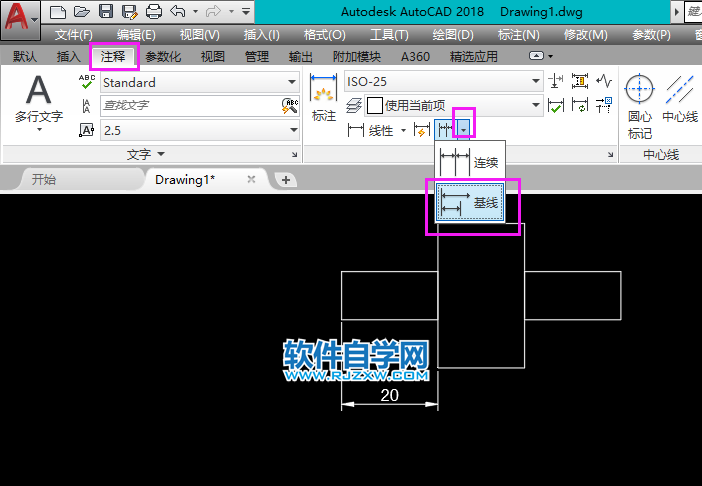Create a new drawing from the quick access toolbar
The height and width of the screenshot is (486, 702).
(58, 12)
